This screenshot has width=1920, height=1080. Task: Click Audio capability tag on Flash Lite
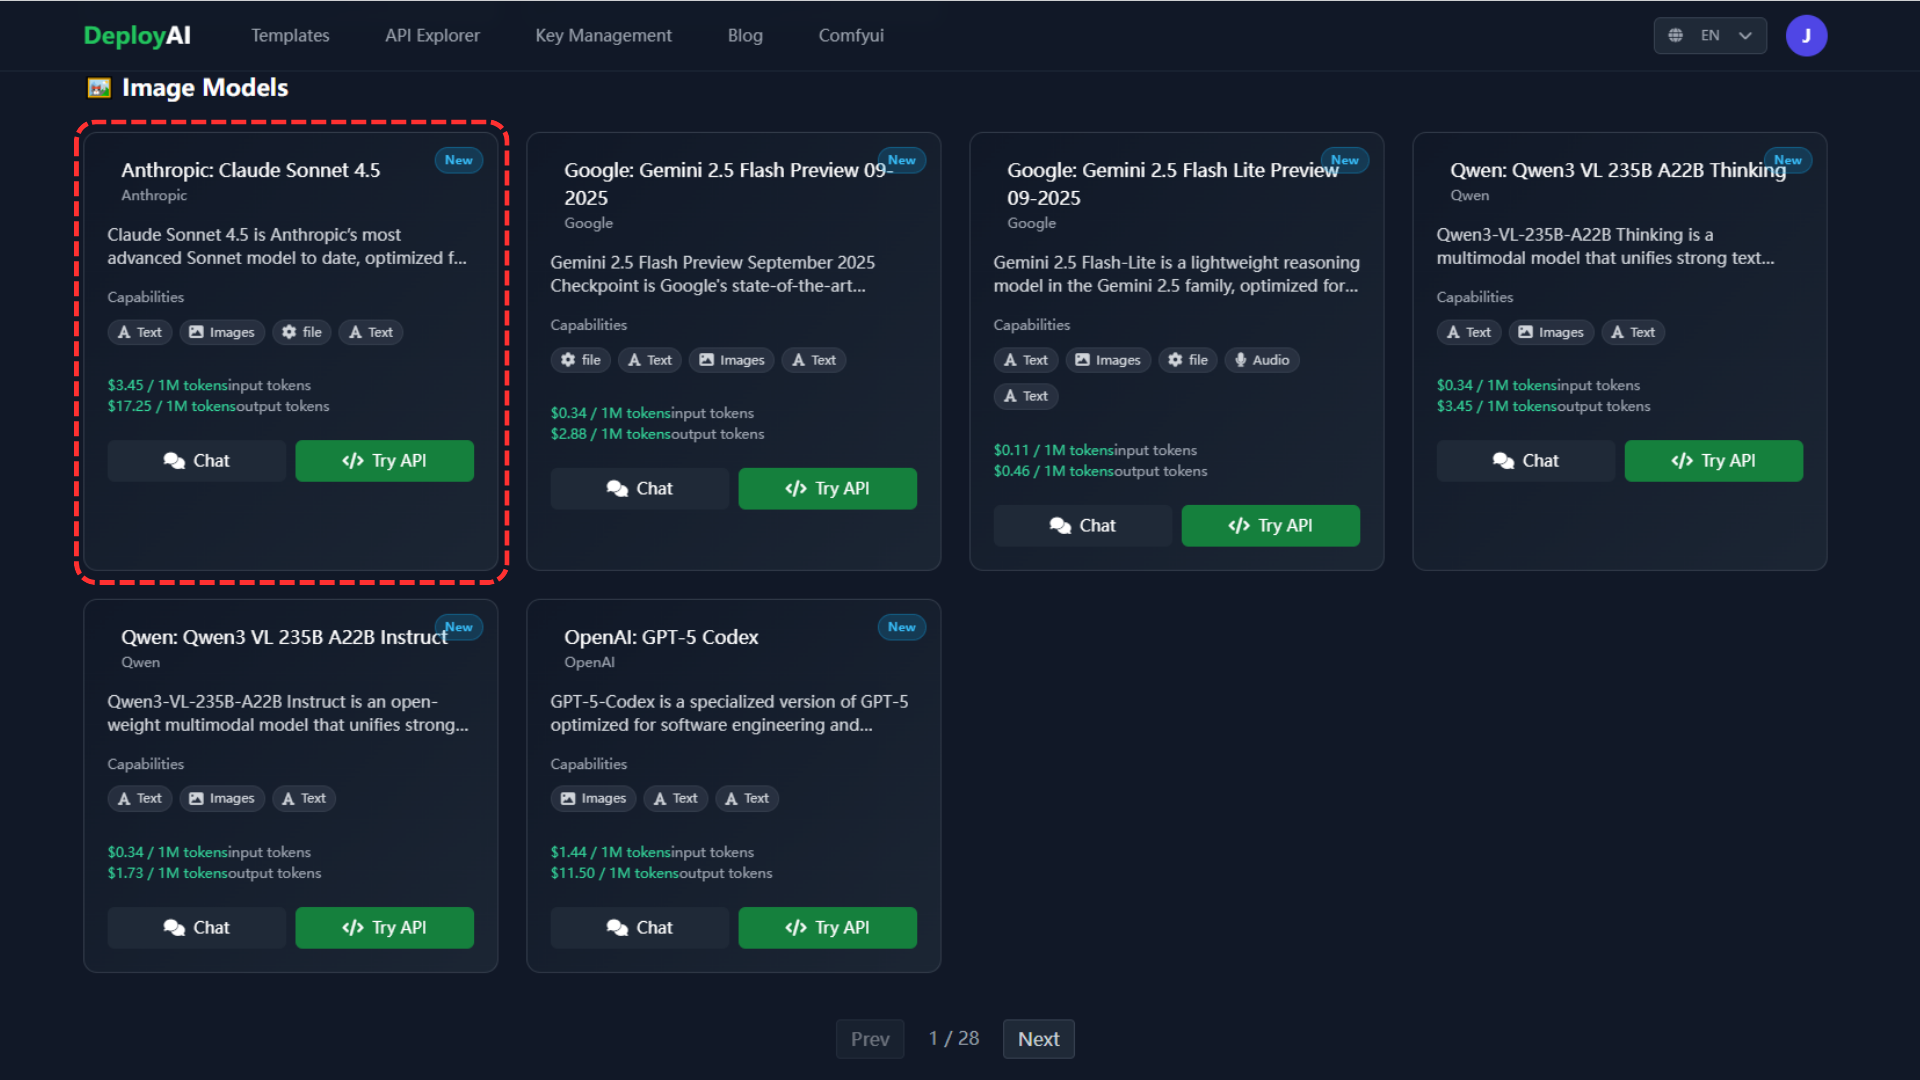[x=1261, y=360]
